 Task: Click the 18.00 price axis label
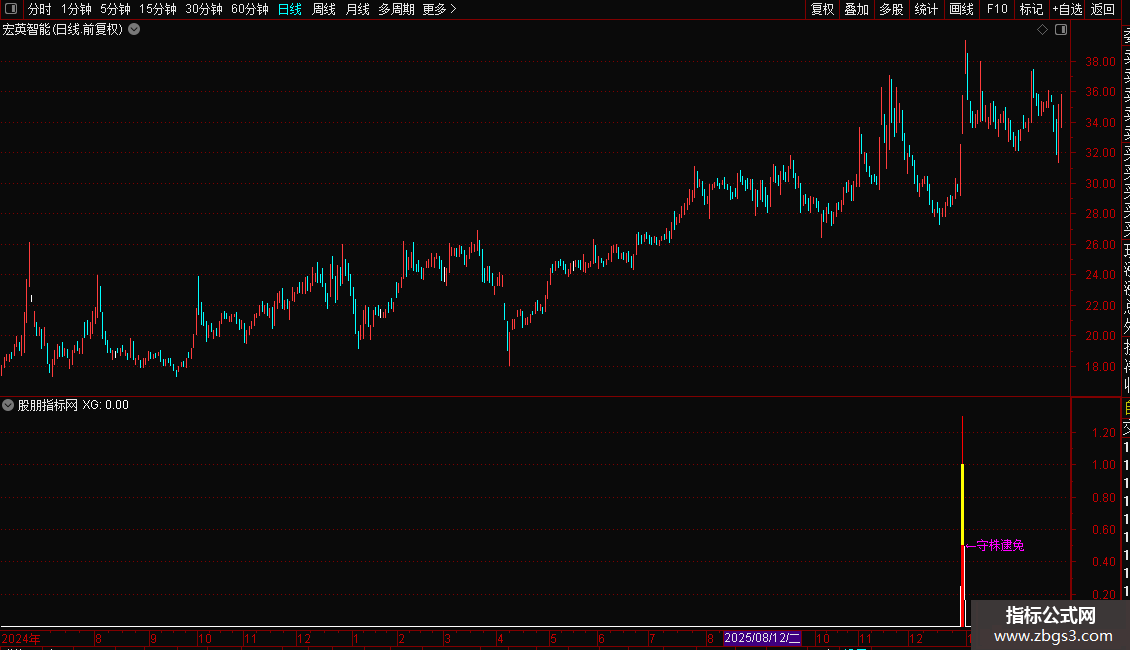[x=1100, y=367]
